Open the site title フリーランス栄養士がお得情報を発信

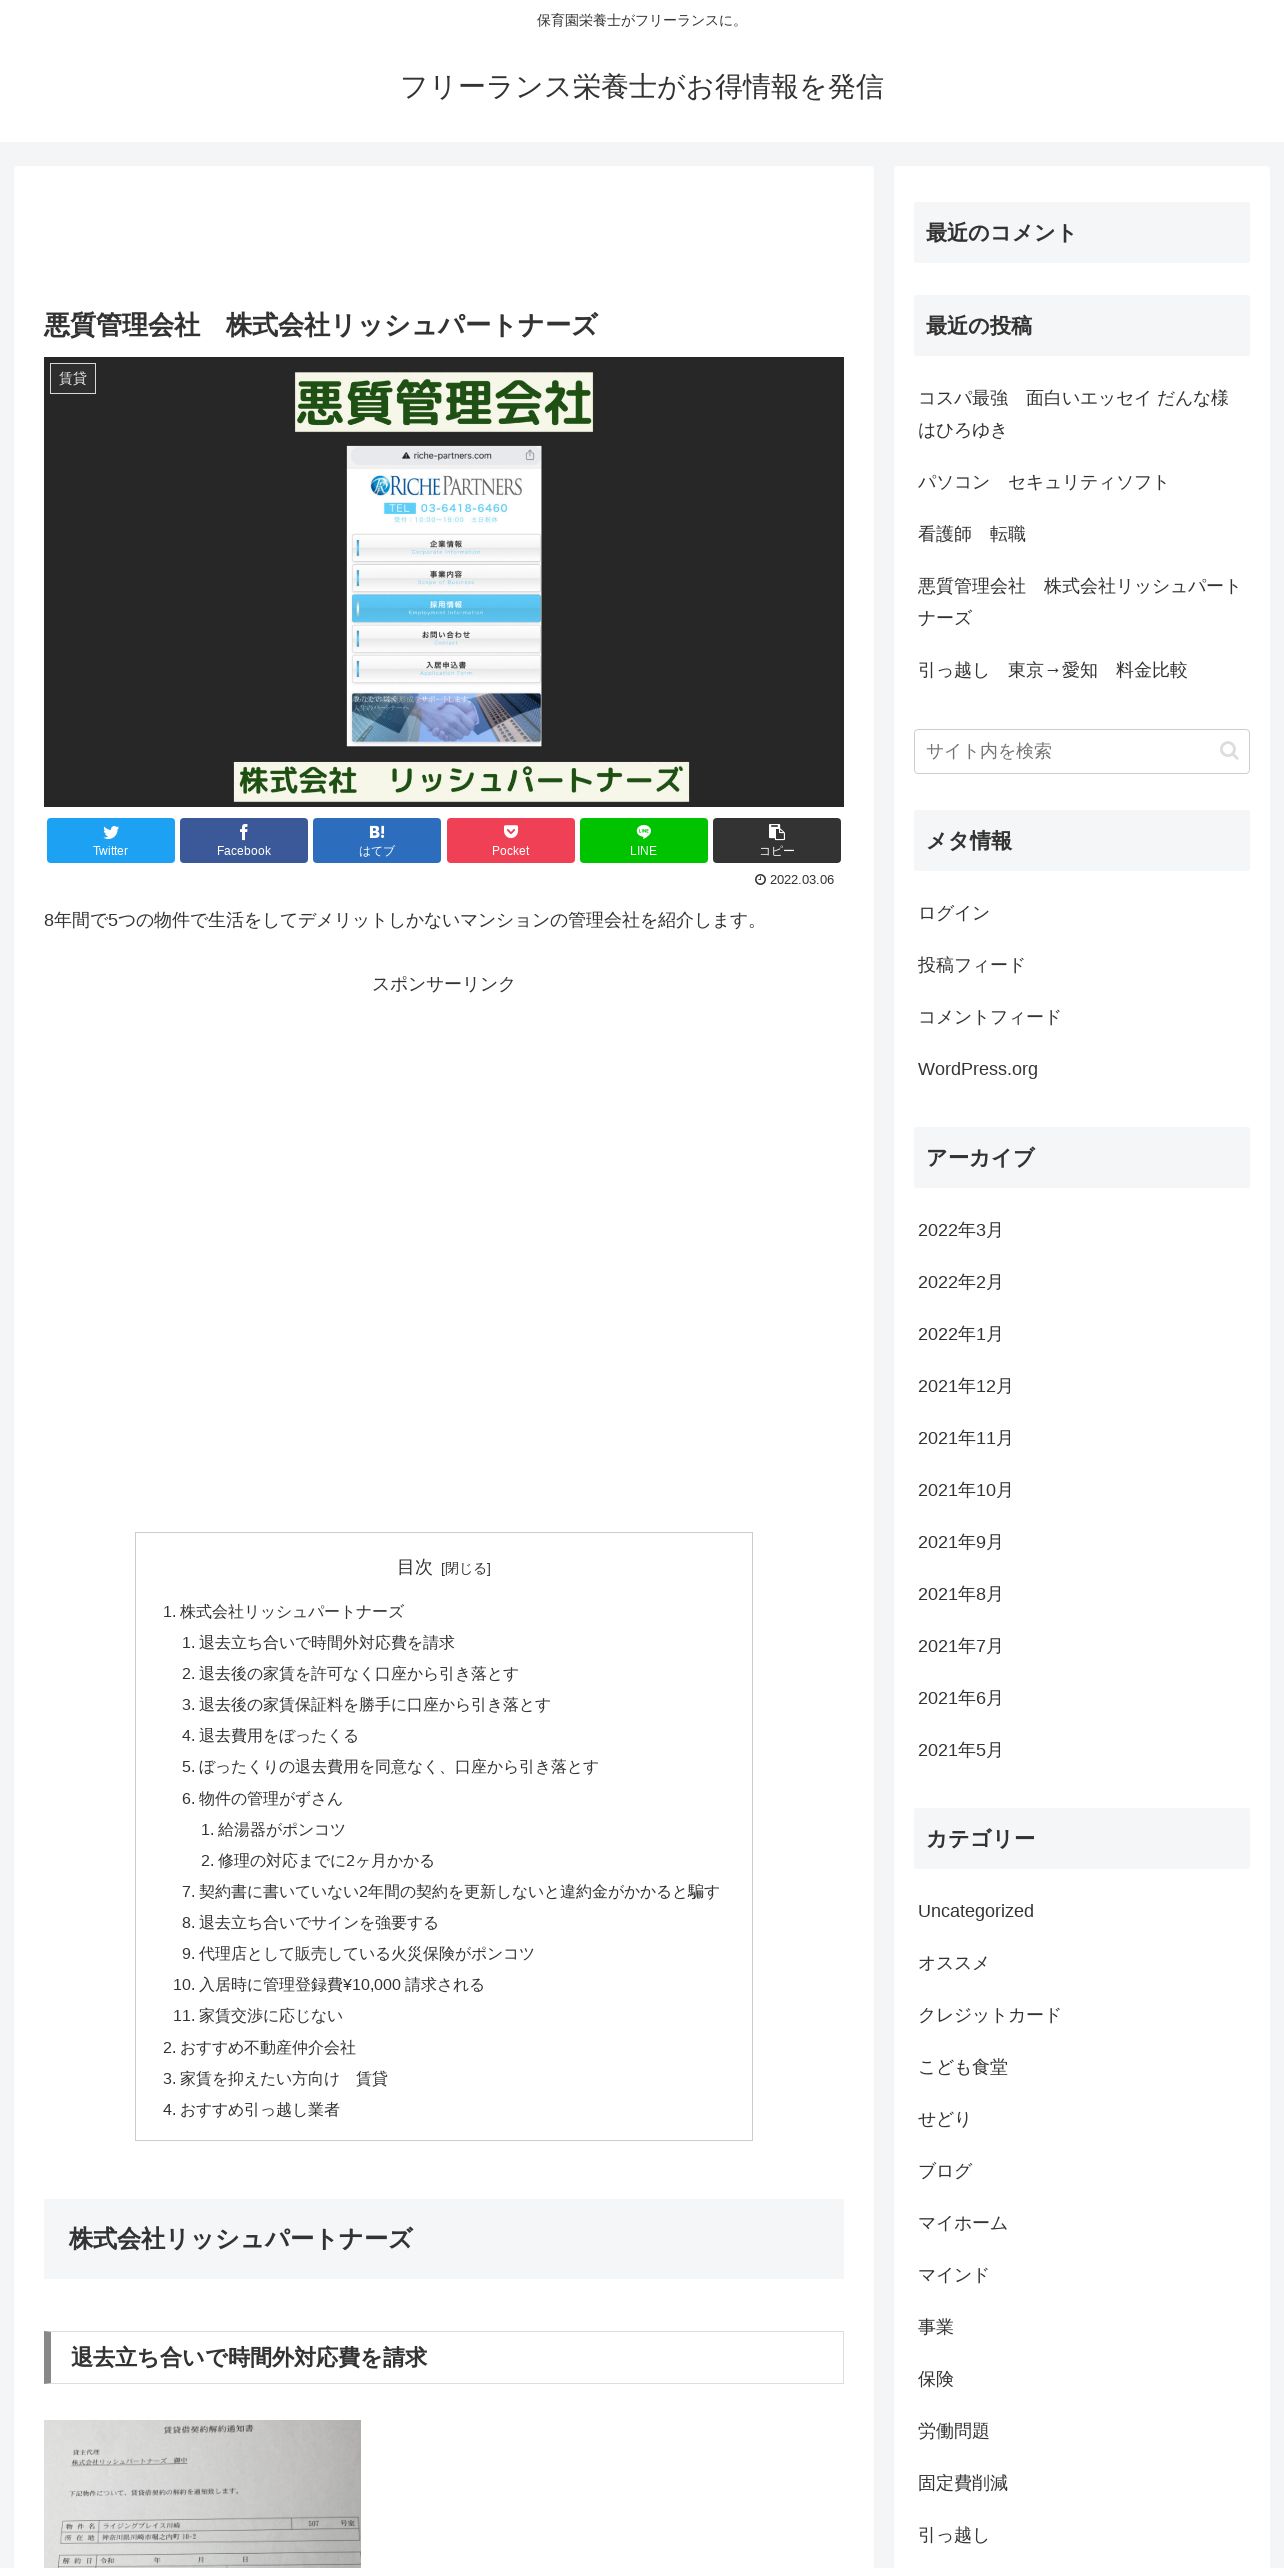coord(642,87)
